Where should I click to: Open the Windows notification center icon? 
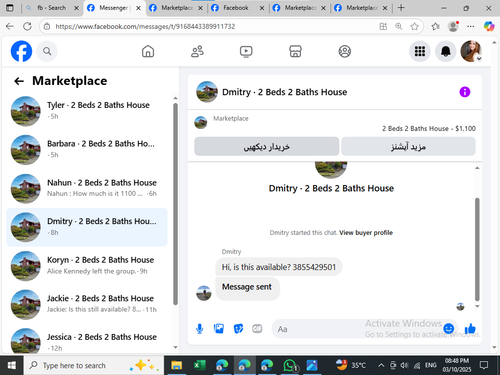tap(484, 365)
